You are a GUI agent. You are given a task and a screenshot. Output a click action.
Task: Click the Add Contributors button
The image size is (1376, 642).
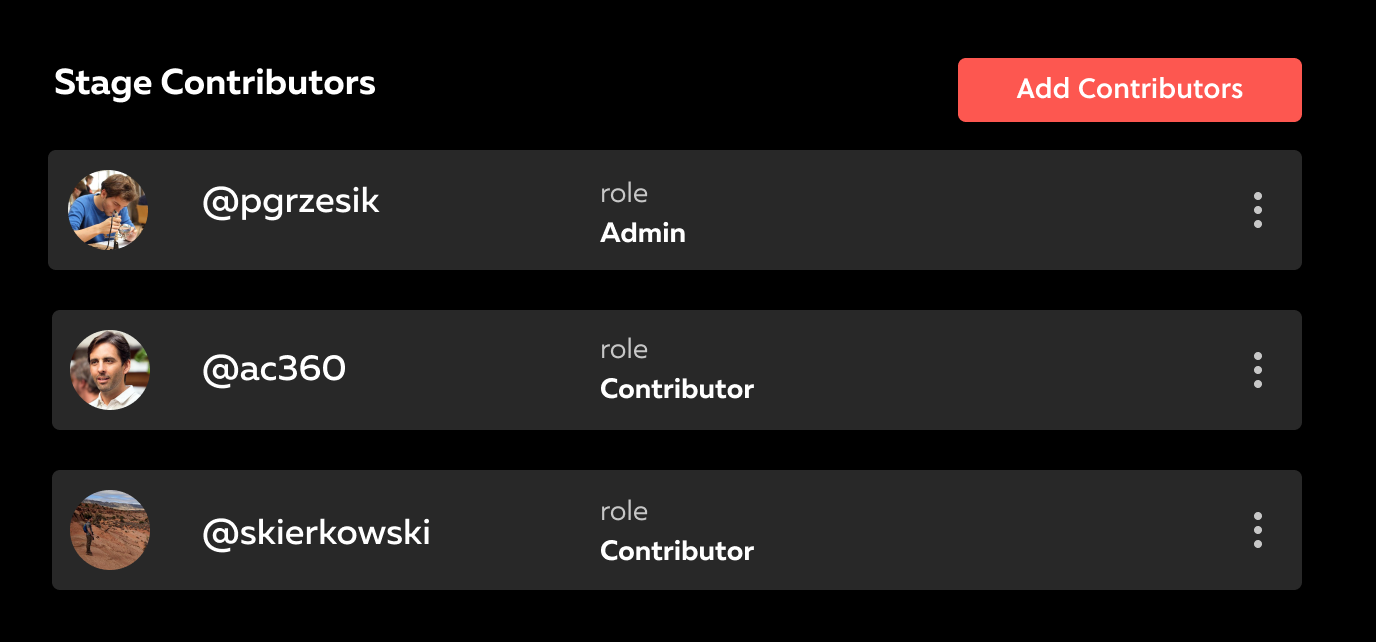1129,90
